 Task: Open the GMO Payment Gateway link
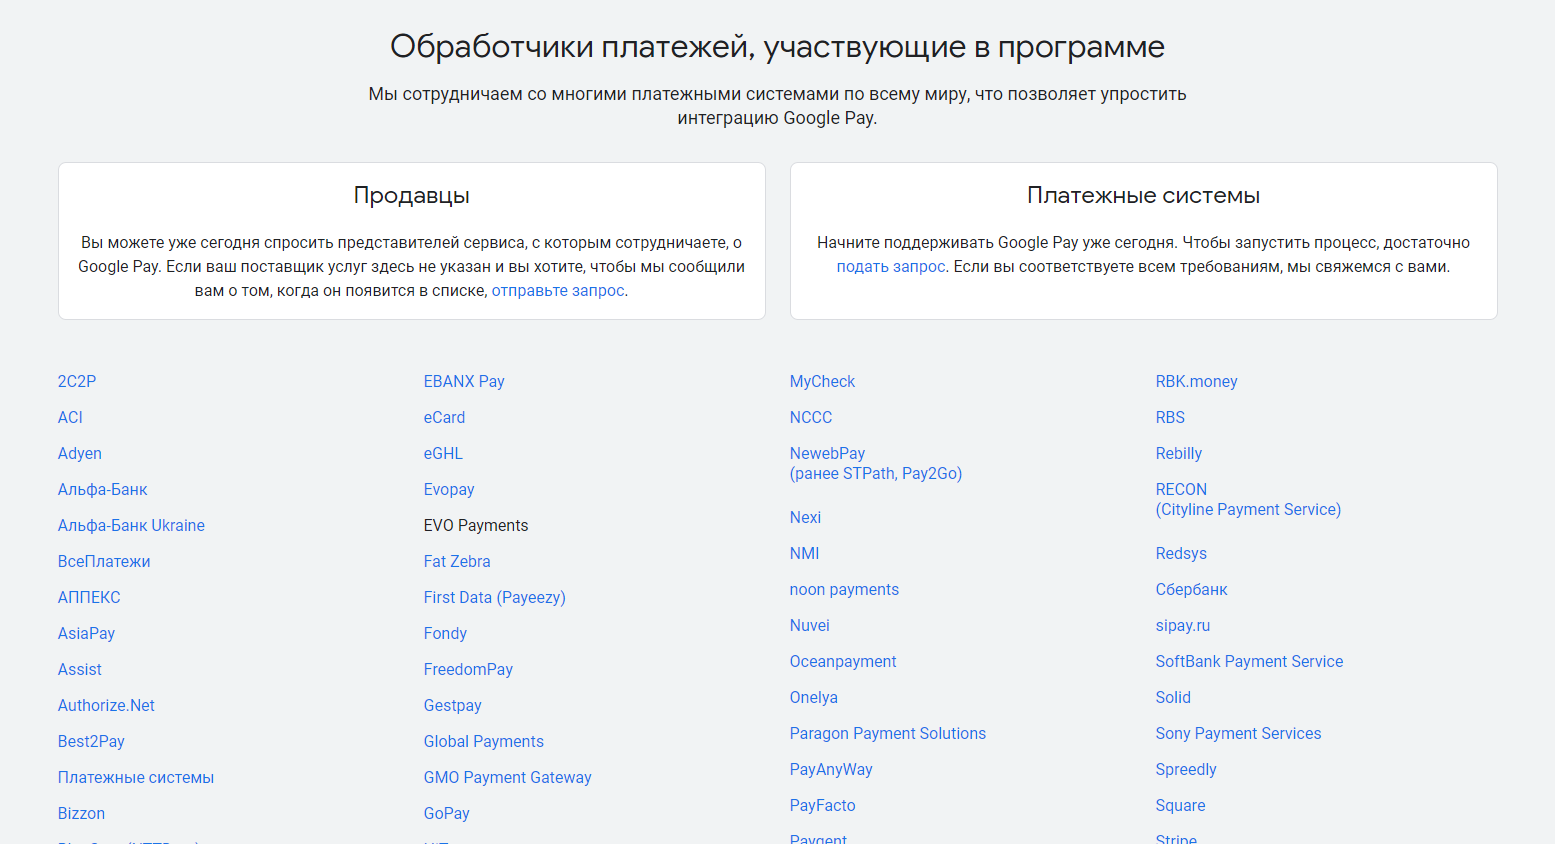pyautogui.click(x=507, y=778)
